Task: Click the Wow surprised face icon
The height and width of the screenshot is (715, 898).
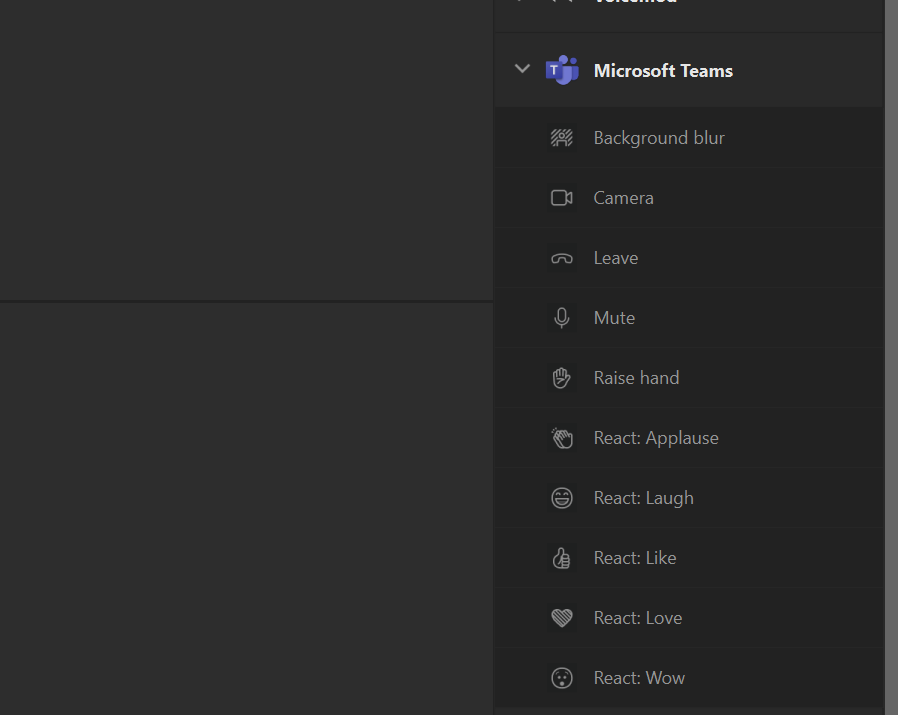Action: tap(562, 678)
